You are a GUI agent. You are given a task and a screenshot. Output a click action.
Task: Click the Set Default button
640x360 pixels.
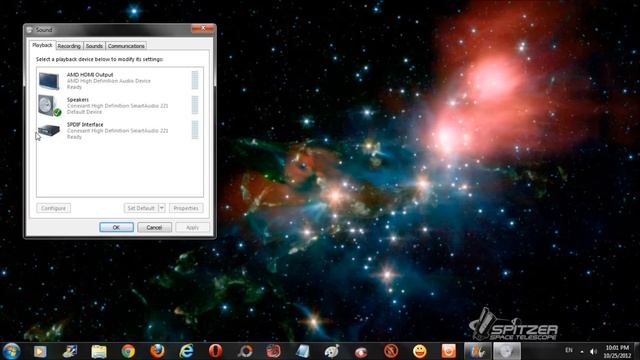coord(141,208)
